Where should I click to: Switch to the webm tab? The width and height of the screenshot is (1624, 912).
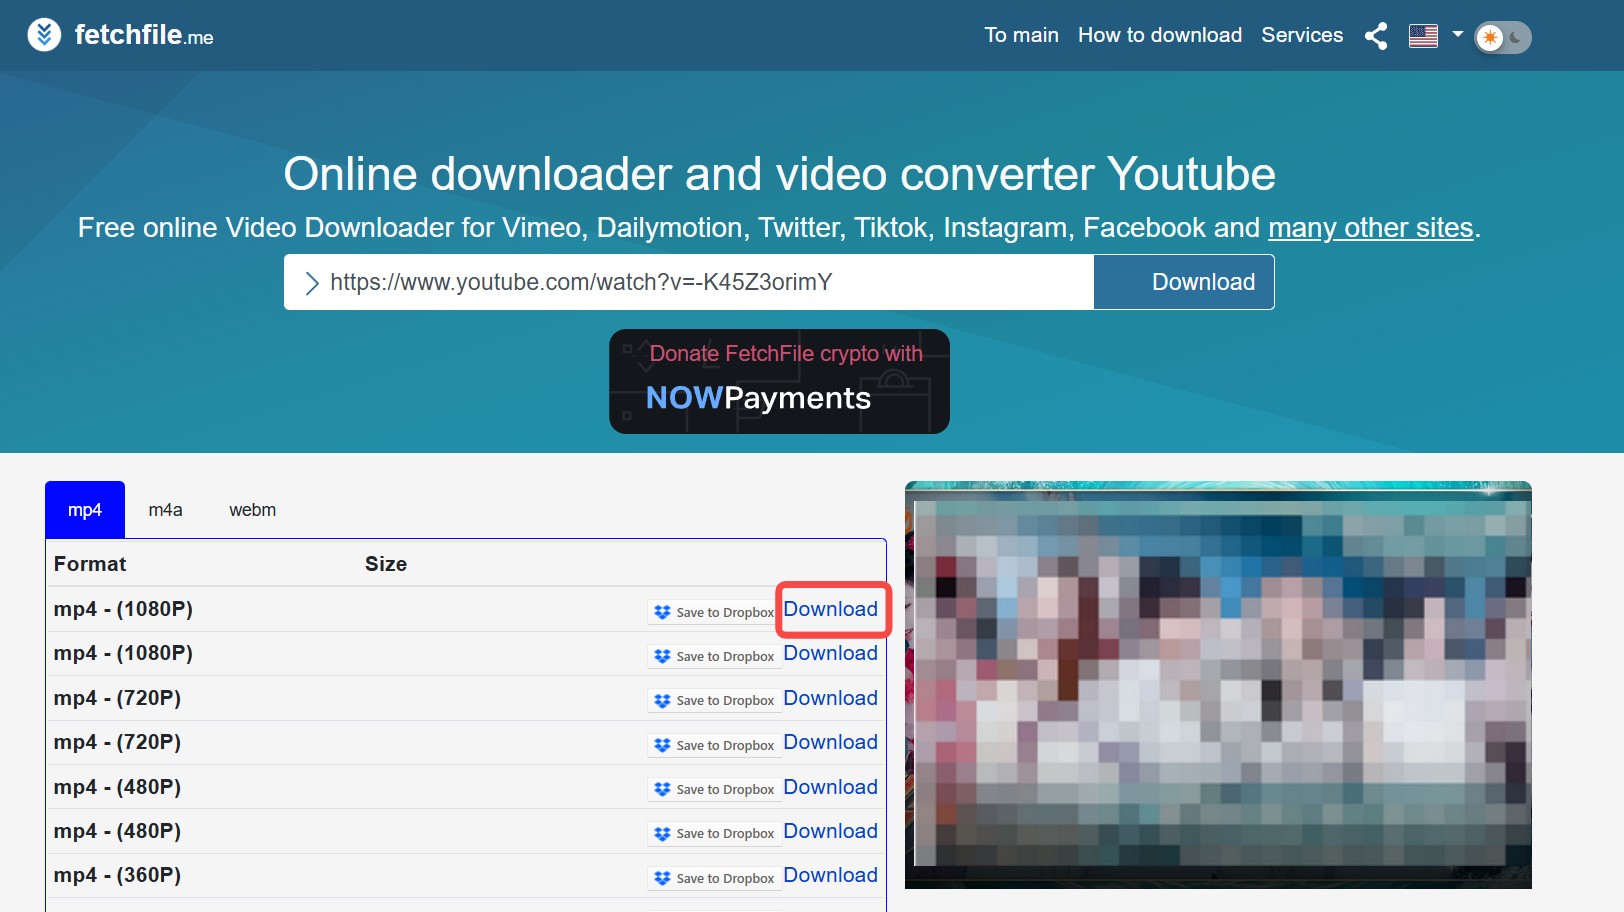pos(253,510)
